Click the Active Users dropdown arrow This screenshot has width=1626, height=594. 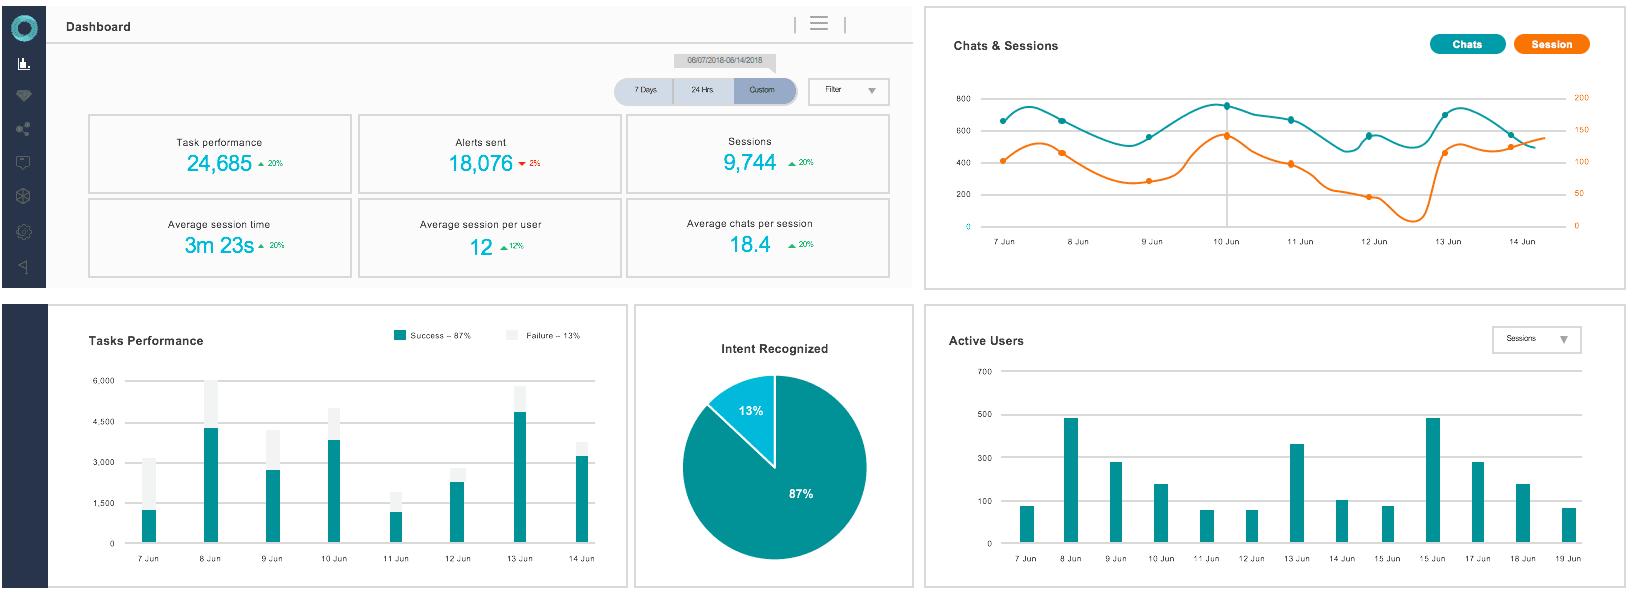coord(1564,340)
